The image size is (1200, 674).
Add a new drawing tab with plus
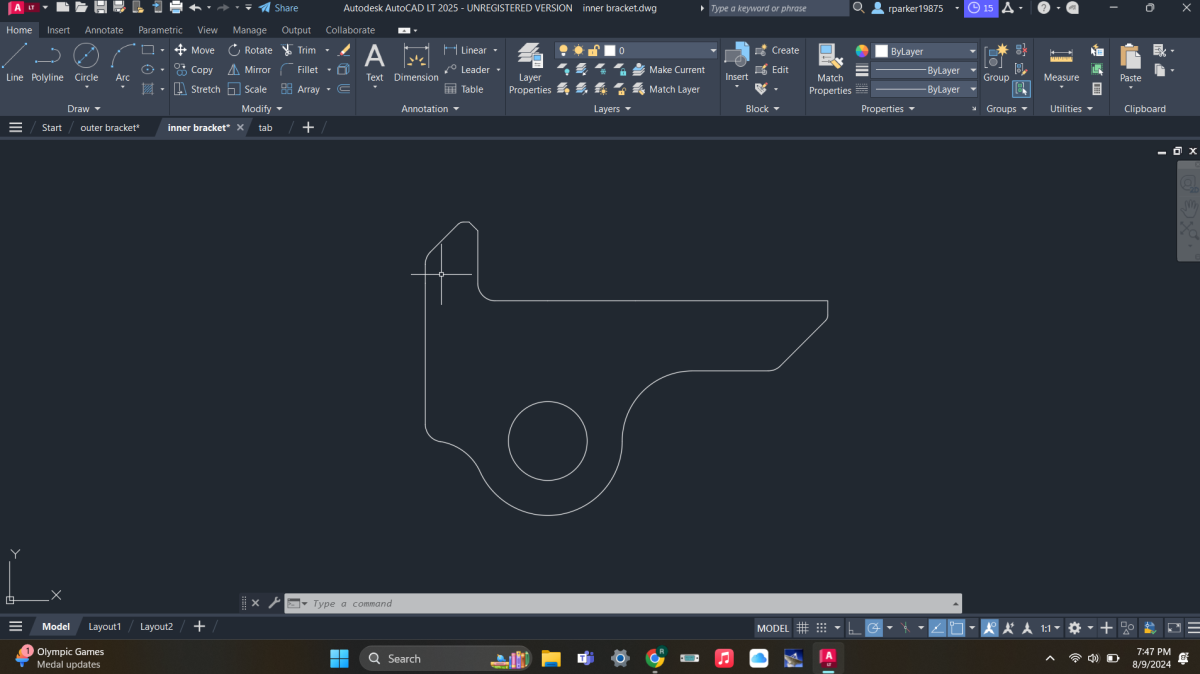pos(308,127)
